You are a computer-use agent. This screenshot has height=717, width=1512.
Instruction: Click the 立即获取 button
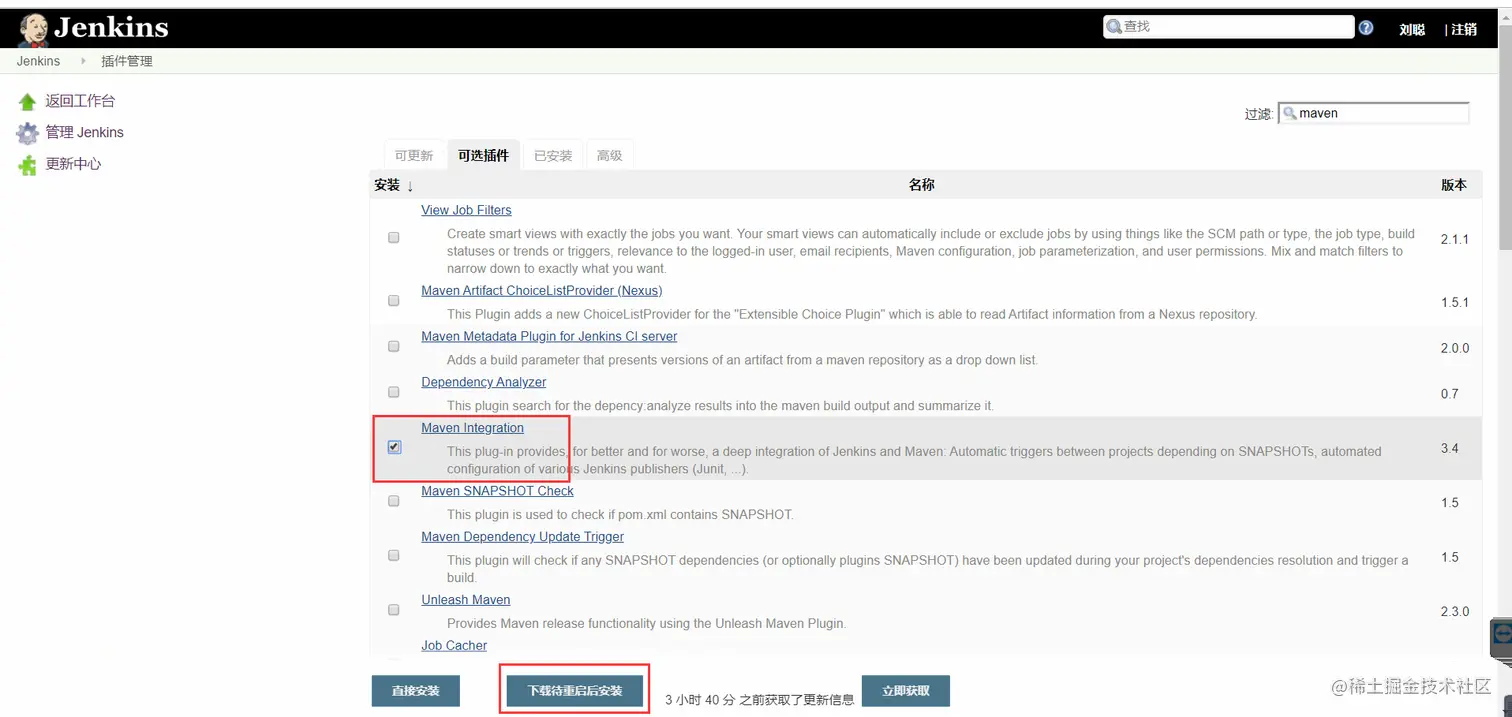click(906, 691)
